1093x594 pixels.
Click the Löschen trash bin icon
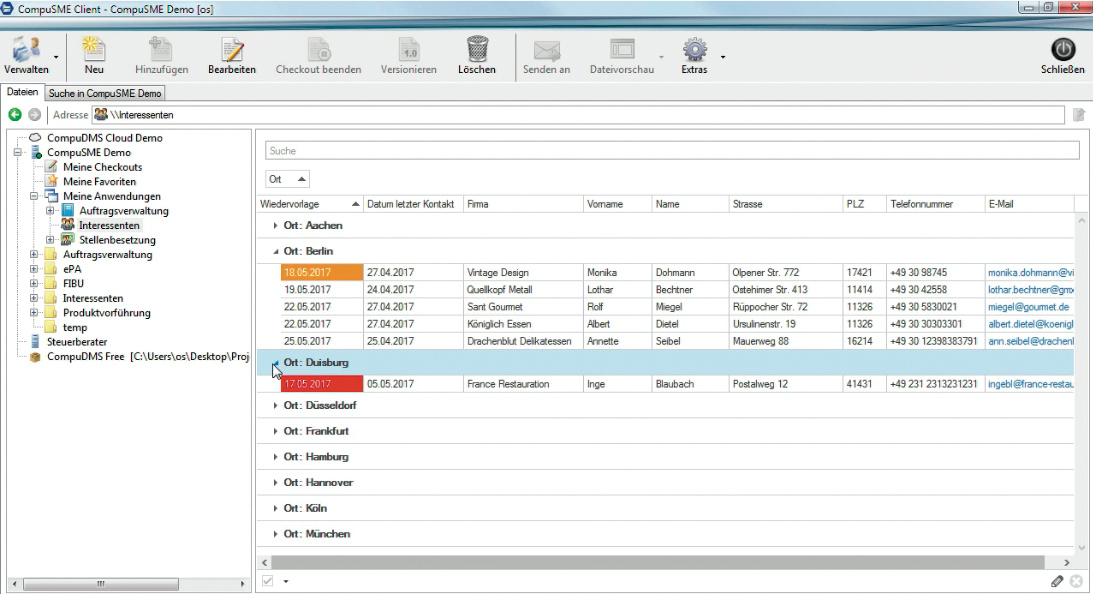pos(477,50)
